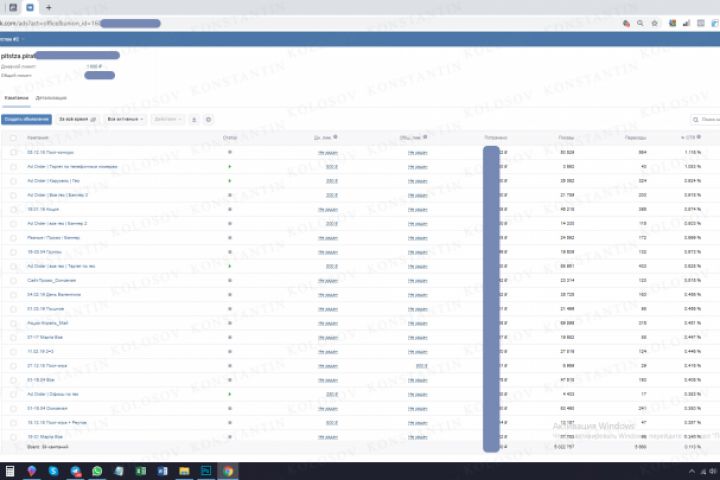Click stop status icon of '11.02.19 2=3'
Screen dimensions: 720x480
(230, 351)
